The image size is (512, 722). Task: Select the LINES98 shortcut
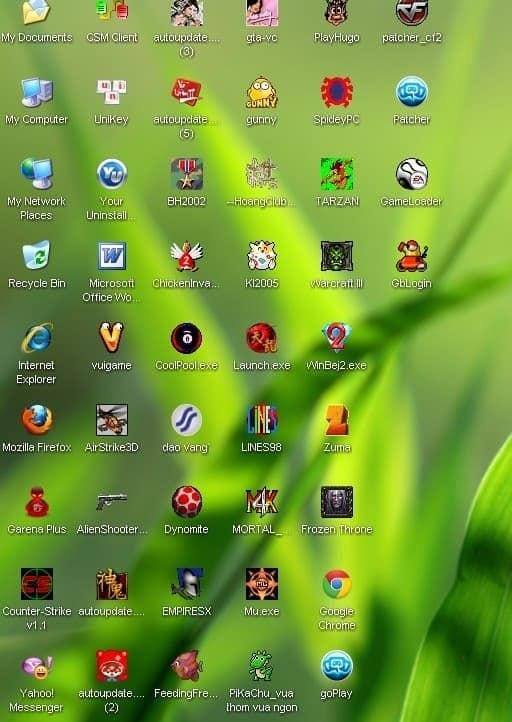click(262, 419)
